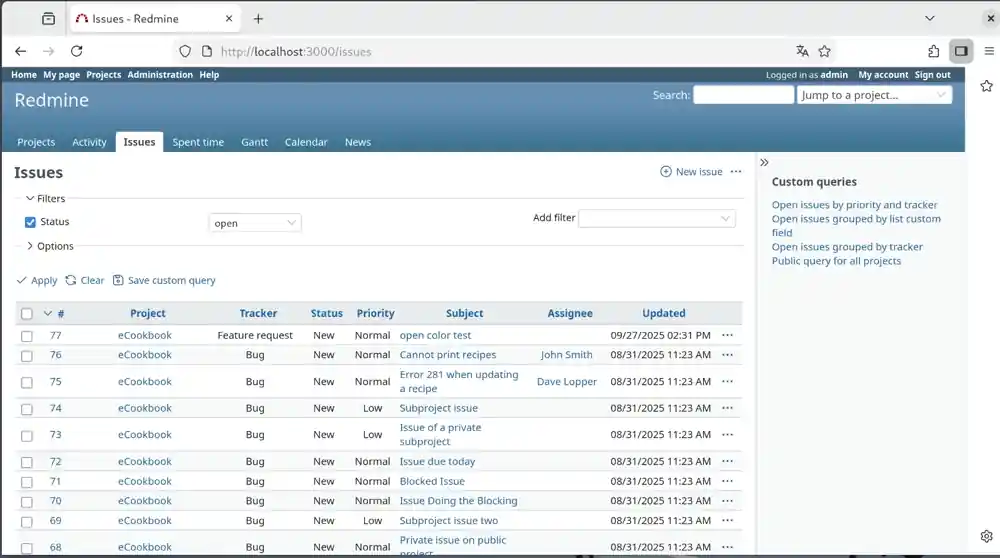The image size is (1000, 558).
Task: Go back to the previous page
Action: coord(20,51)
